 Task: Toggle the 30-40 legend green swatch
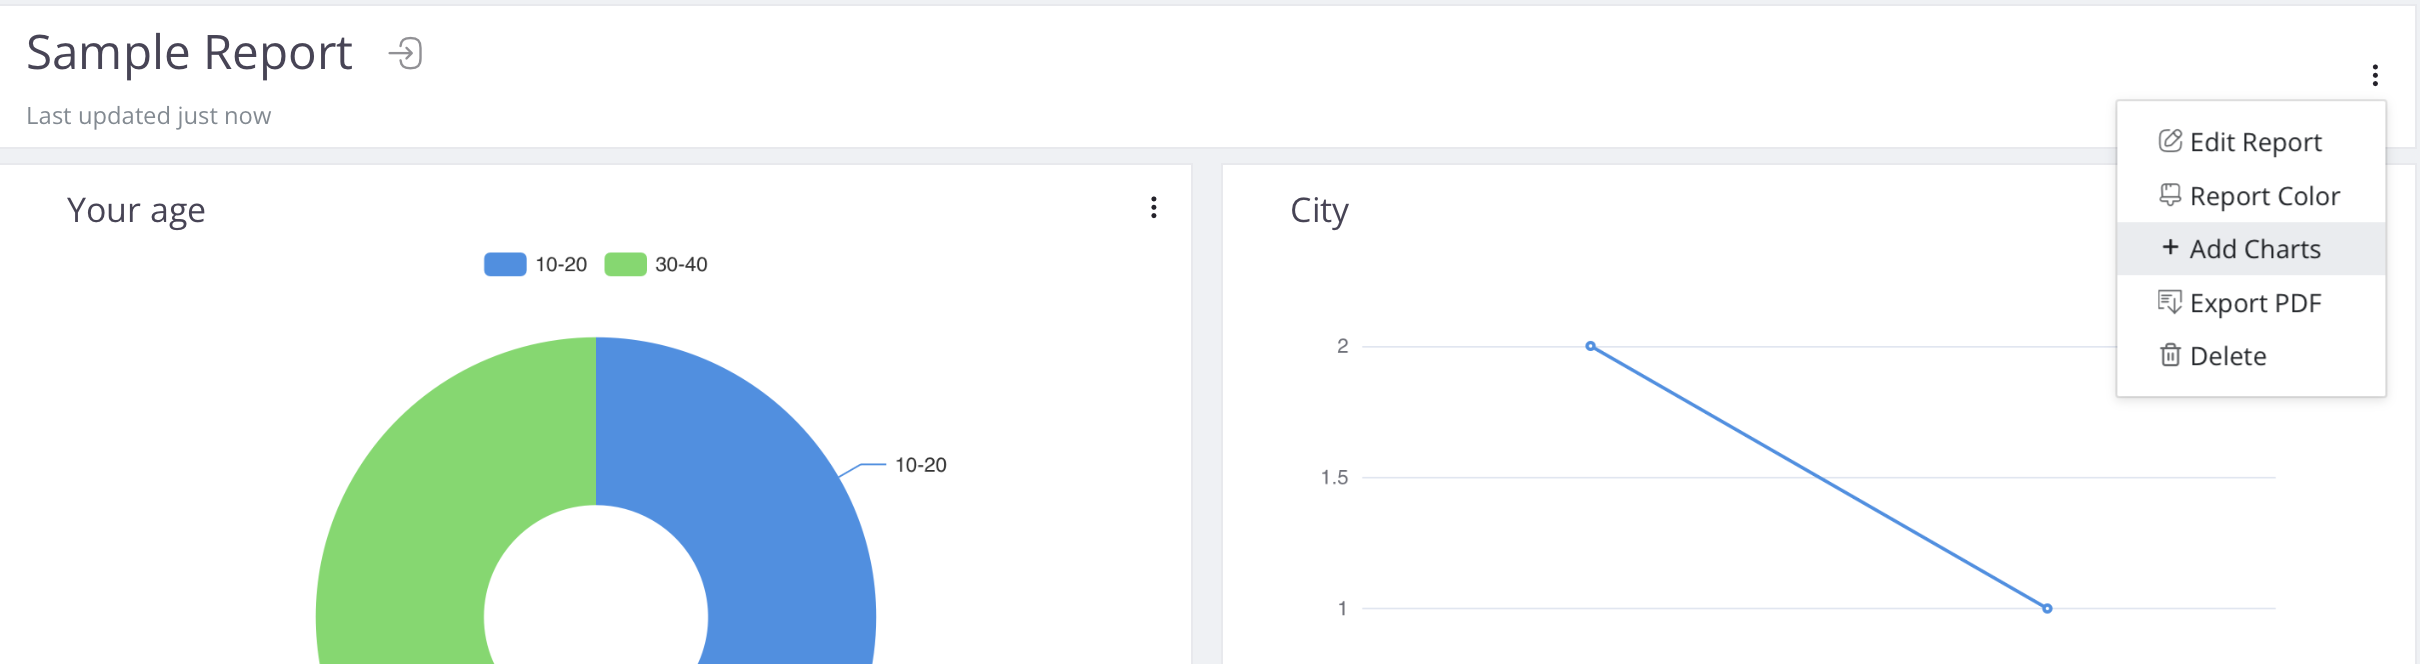[625, 264]
